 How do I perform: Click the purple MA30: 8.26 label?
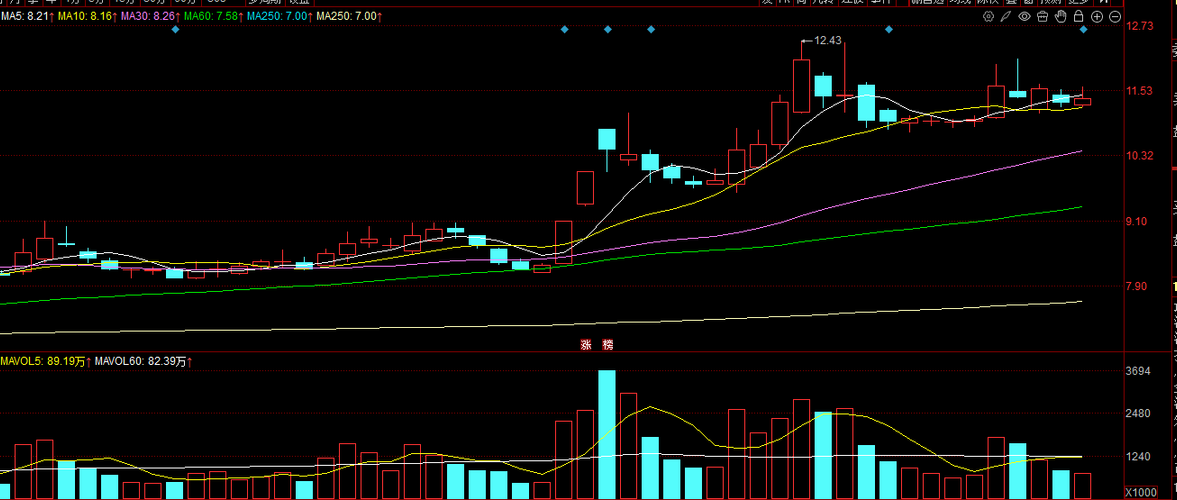149,16
